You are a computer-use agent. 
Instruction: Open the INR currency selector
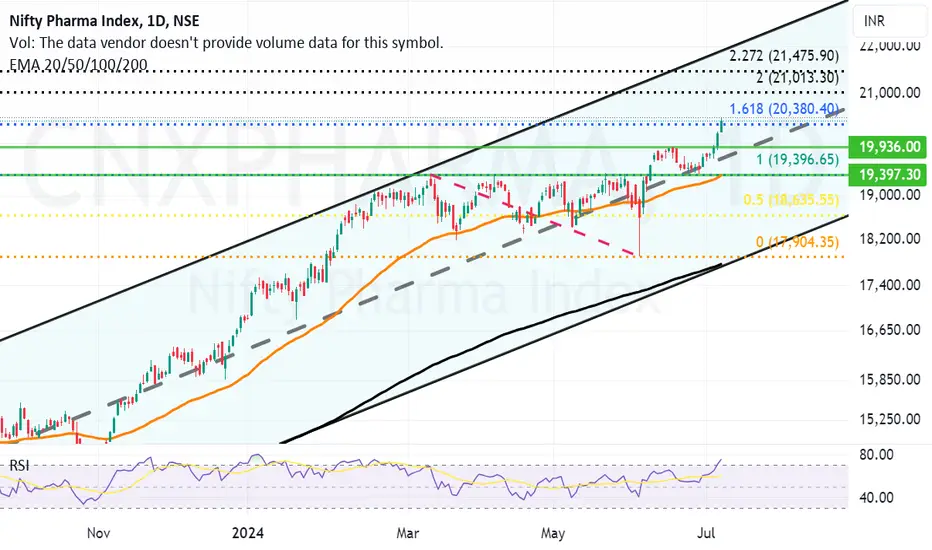(x=889, y=21)
